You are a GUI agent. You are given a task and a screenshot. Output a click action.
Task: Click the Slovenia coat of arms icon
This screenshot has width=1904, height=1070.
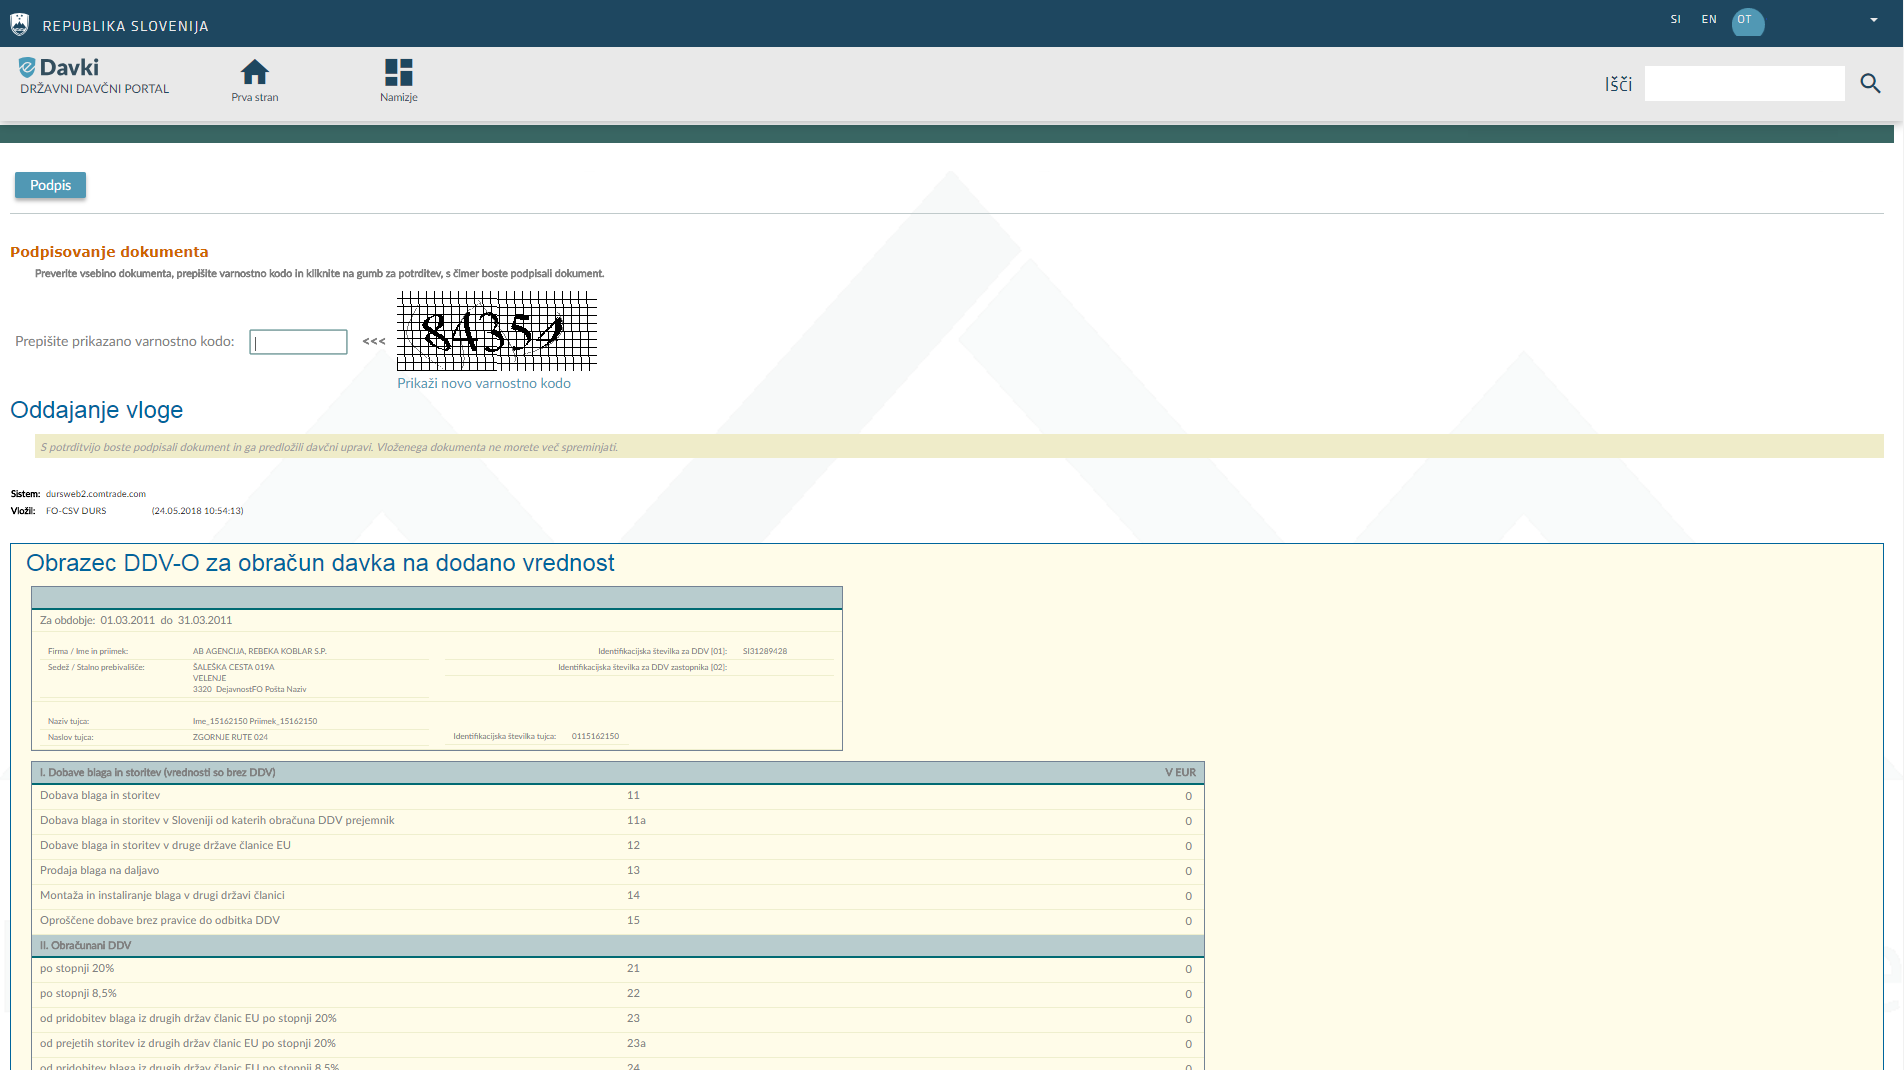tap(19, 24)
